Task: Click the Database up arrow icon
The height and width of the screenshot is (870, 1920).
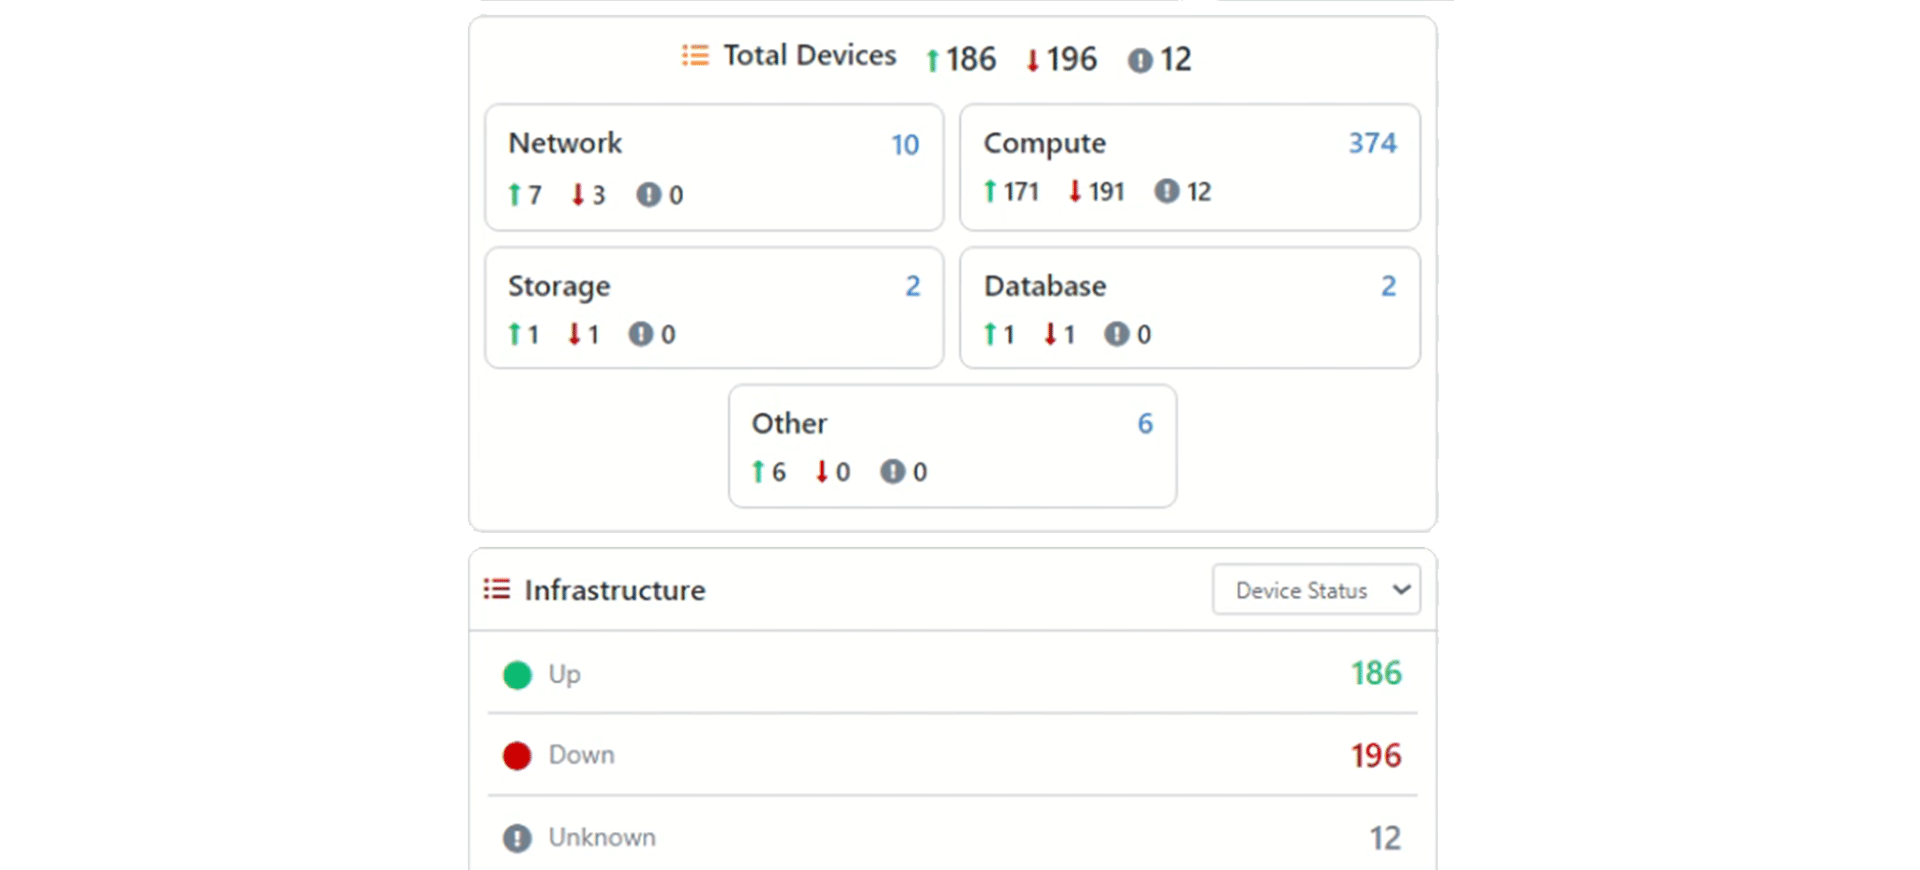Action: tap(990, 334)
